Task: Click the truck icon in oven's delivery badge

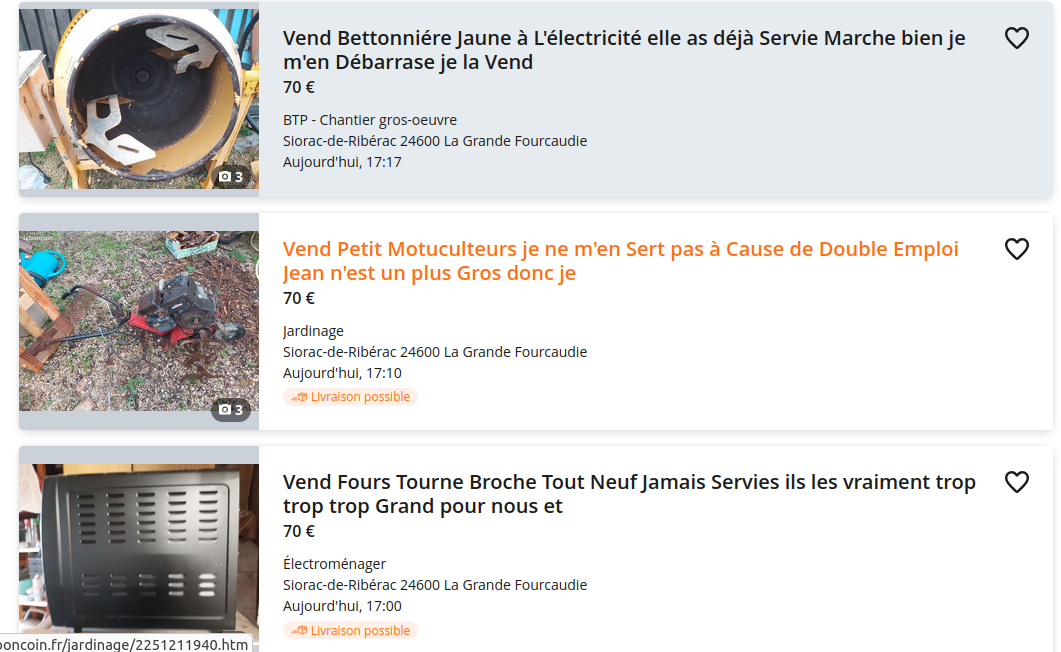Action: tap(299, 630)
